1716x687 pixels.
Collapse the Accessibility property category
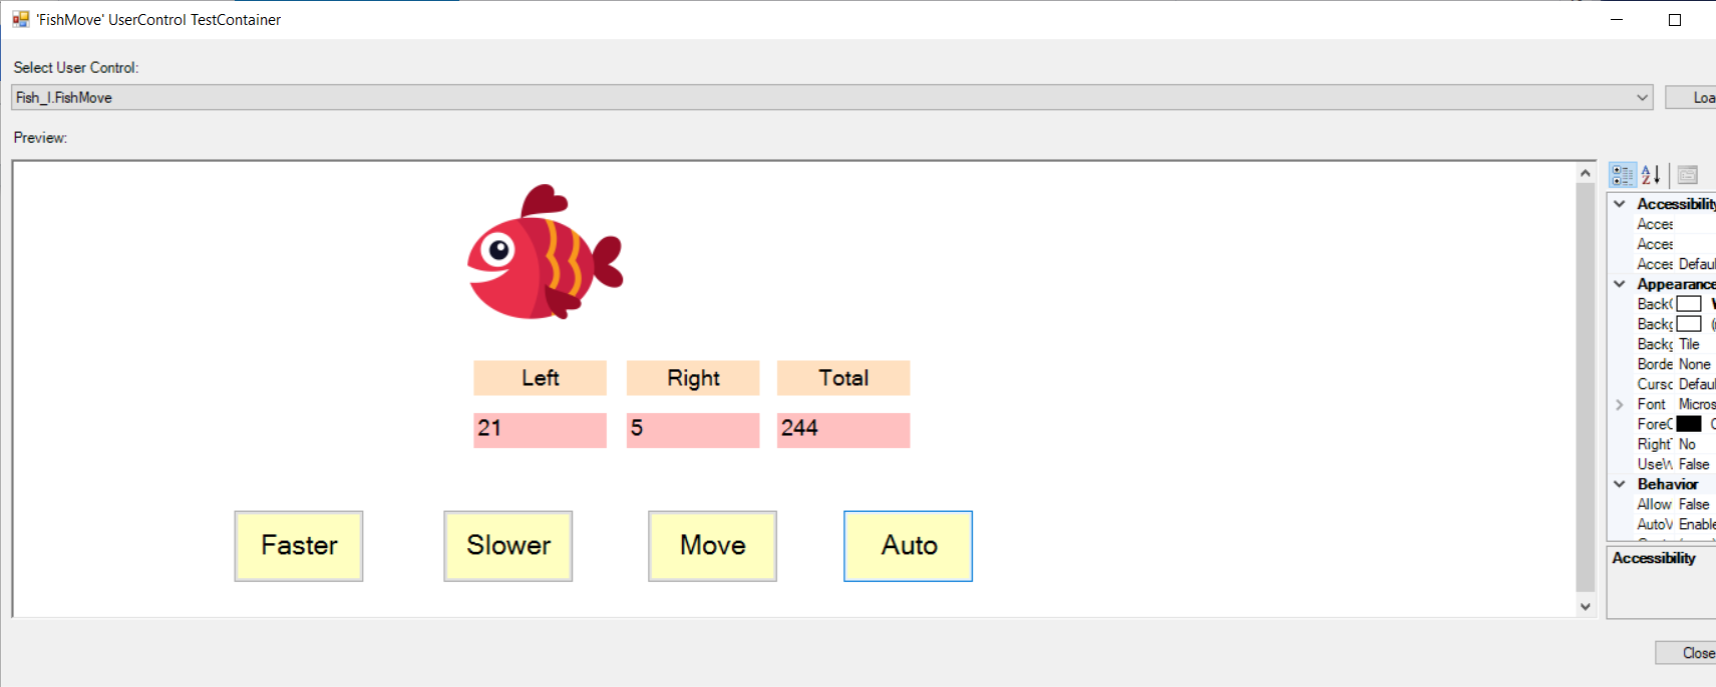1619,204
